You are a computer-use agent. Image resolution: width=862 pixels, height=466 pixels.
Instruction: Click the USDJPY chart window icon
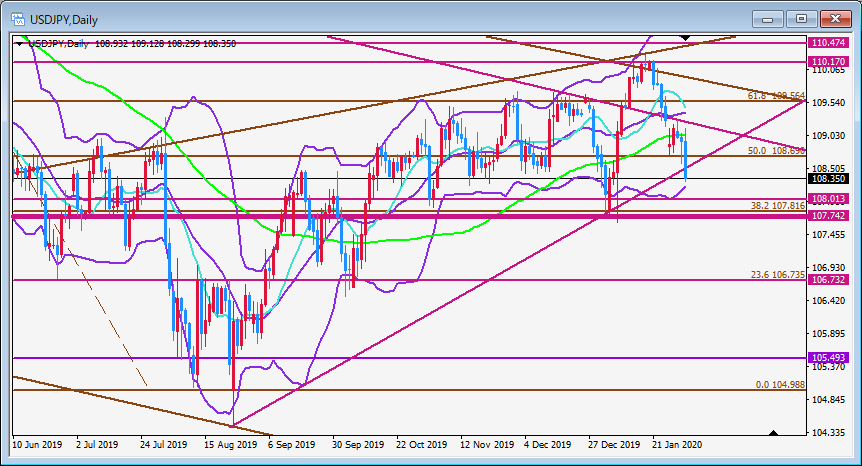pyautogui.click(x=18, y=19)
